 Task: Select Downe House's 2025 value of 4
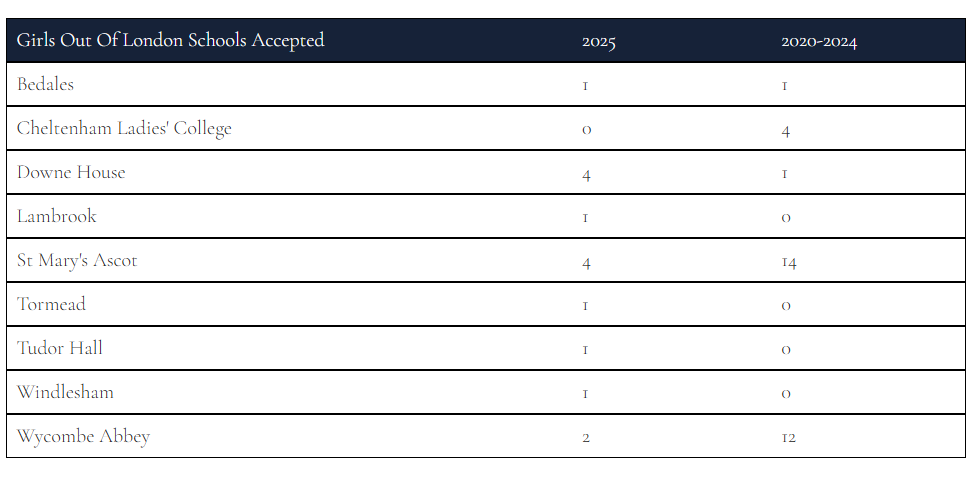pos(586,174)
